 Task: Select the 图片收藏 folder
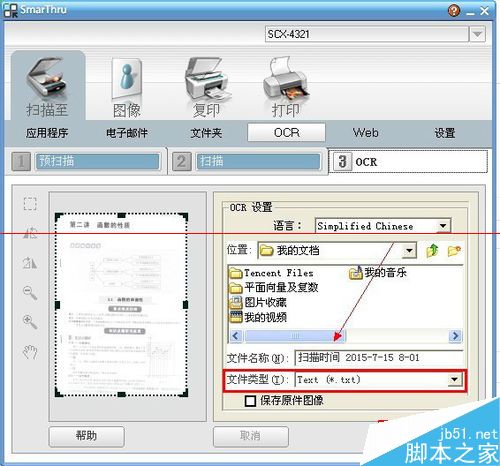pyautogui.click(x=258, y=302)
